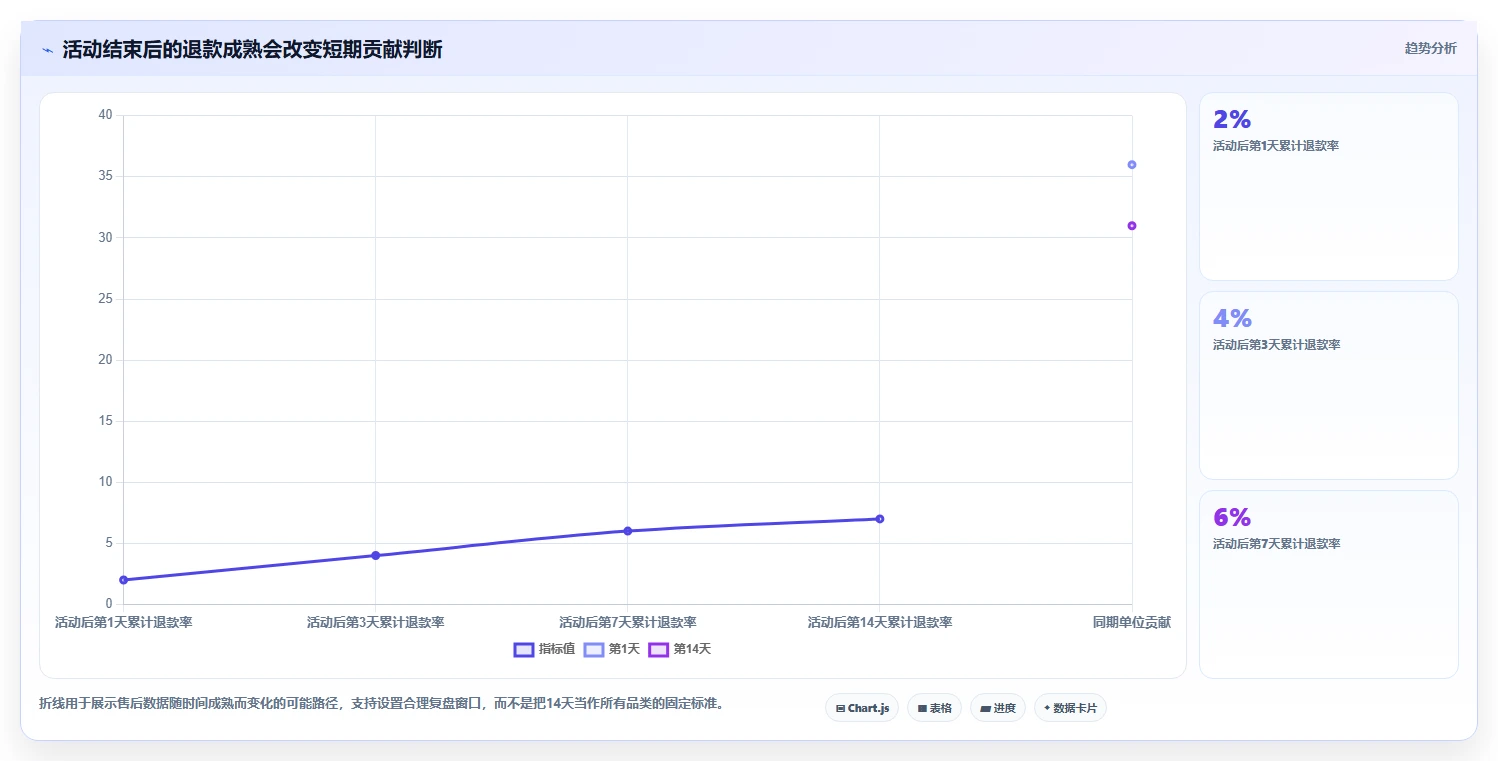Click the 第14天 legend color box
This screenshot has height=761, width=1498.
tap(658, 650)
